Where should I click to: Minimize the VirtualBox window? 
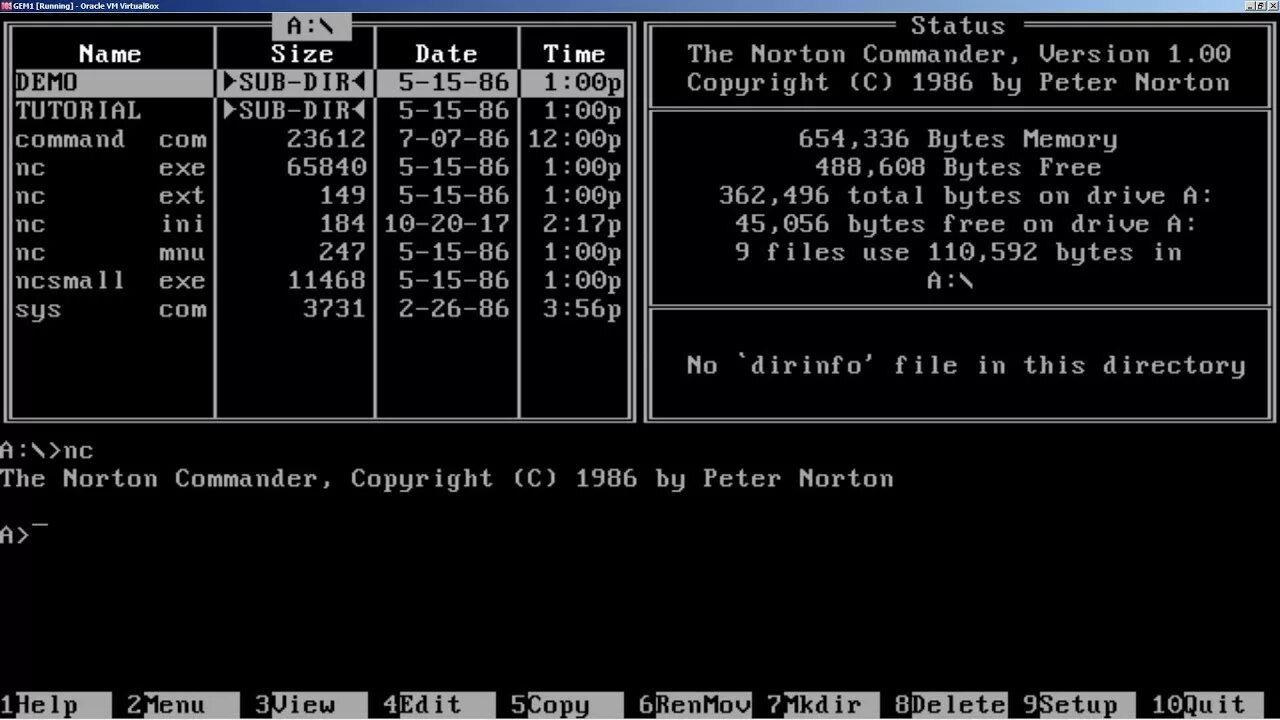[1250, 5]
